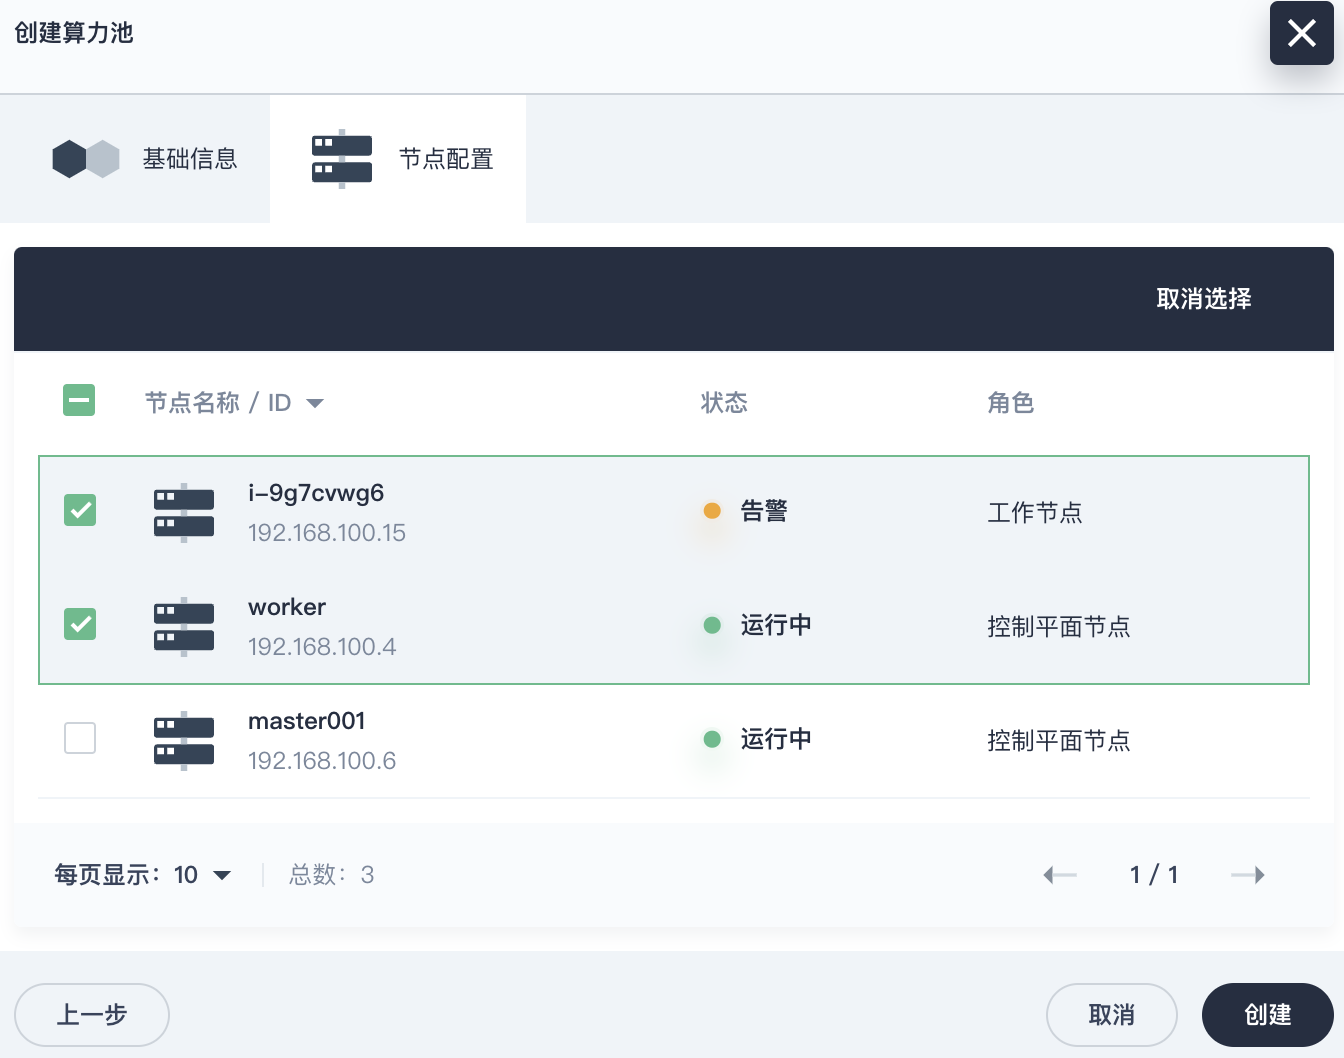The height and width of the screenshot is (1058, 1344).
Task: Click the server icon for node i-9g7cvwg6
Action: click(x=184, y=513)
